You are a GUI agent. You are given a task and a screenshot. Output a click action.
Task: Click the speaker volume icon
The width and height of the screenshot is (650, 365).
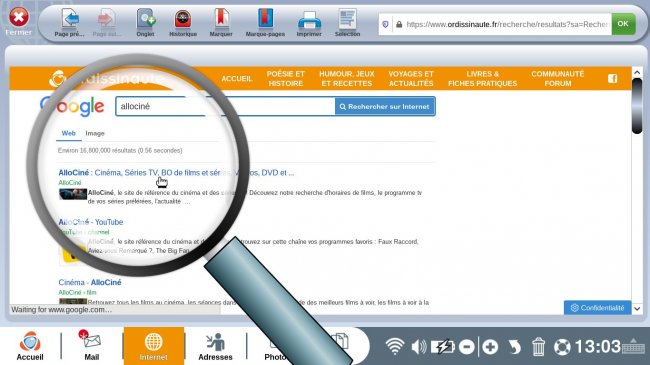[419, 347]
